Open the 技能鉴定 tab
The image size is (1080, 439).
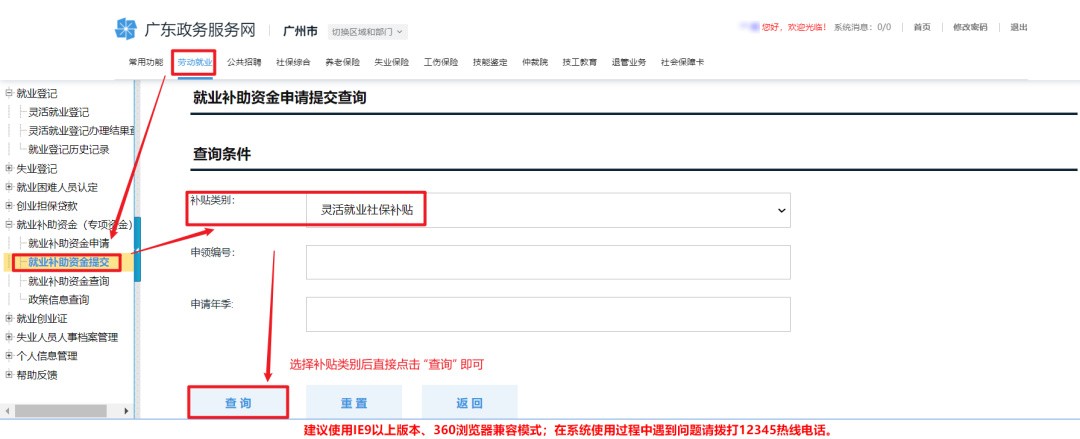(x=490, y=62)
